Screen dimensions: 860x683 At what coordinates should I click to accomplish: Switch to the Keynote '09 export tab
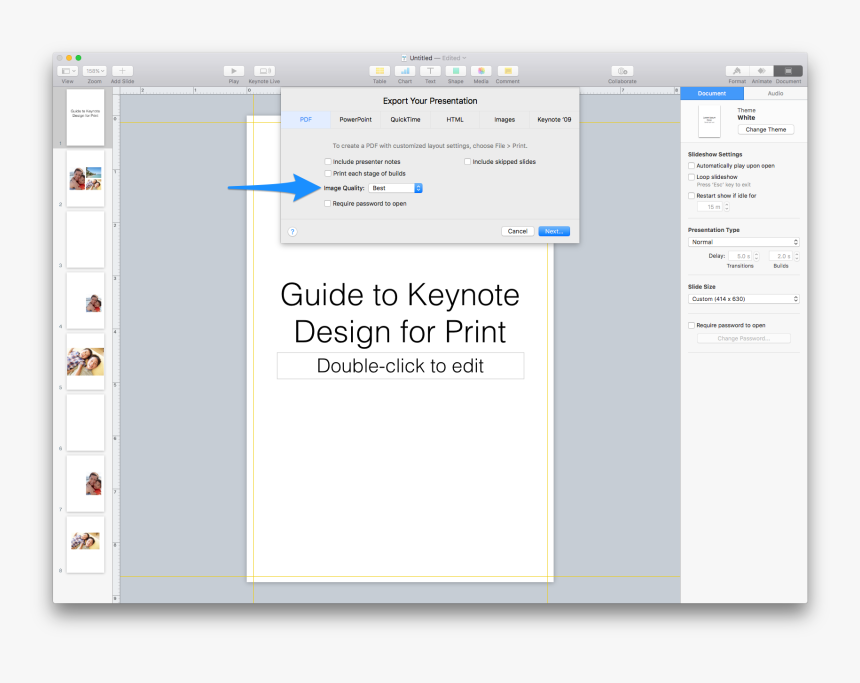coord(554,120)
